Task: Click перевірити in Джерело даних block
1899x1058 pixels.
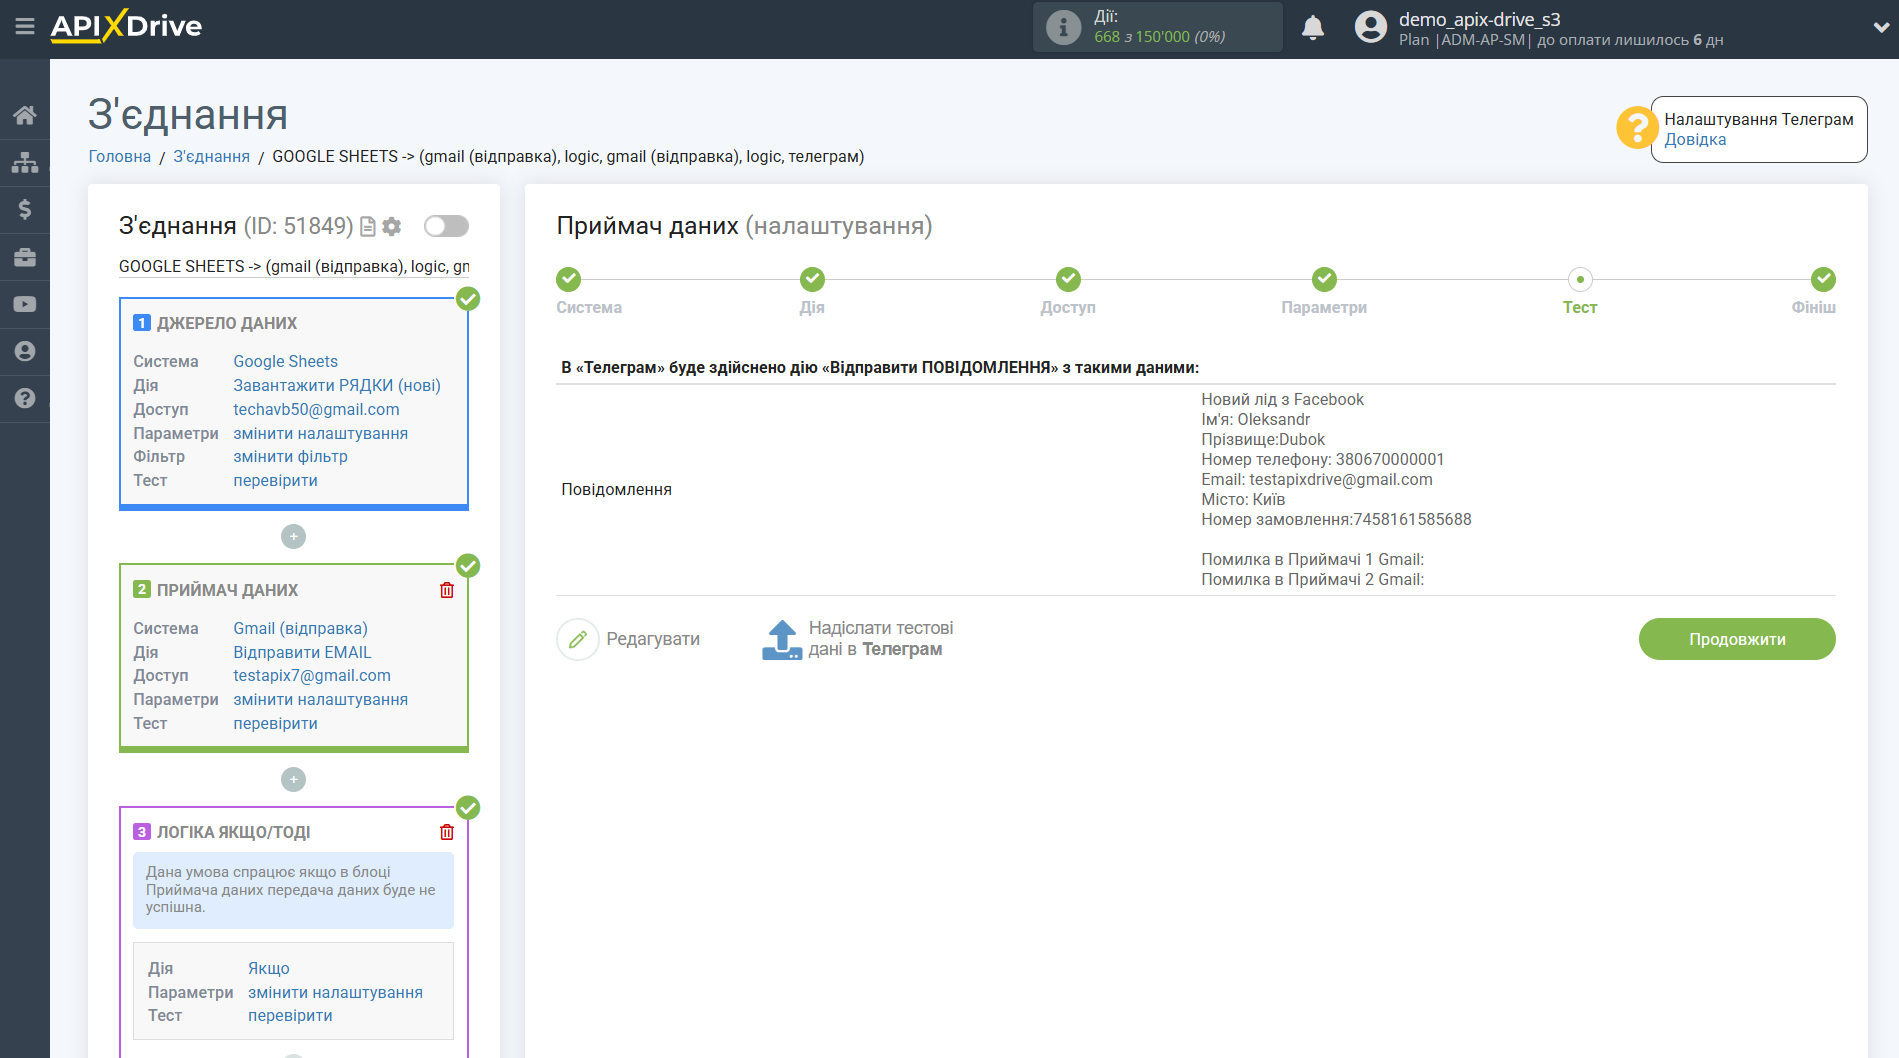Action: pos(275,480)
